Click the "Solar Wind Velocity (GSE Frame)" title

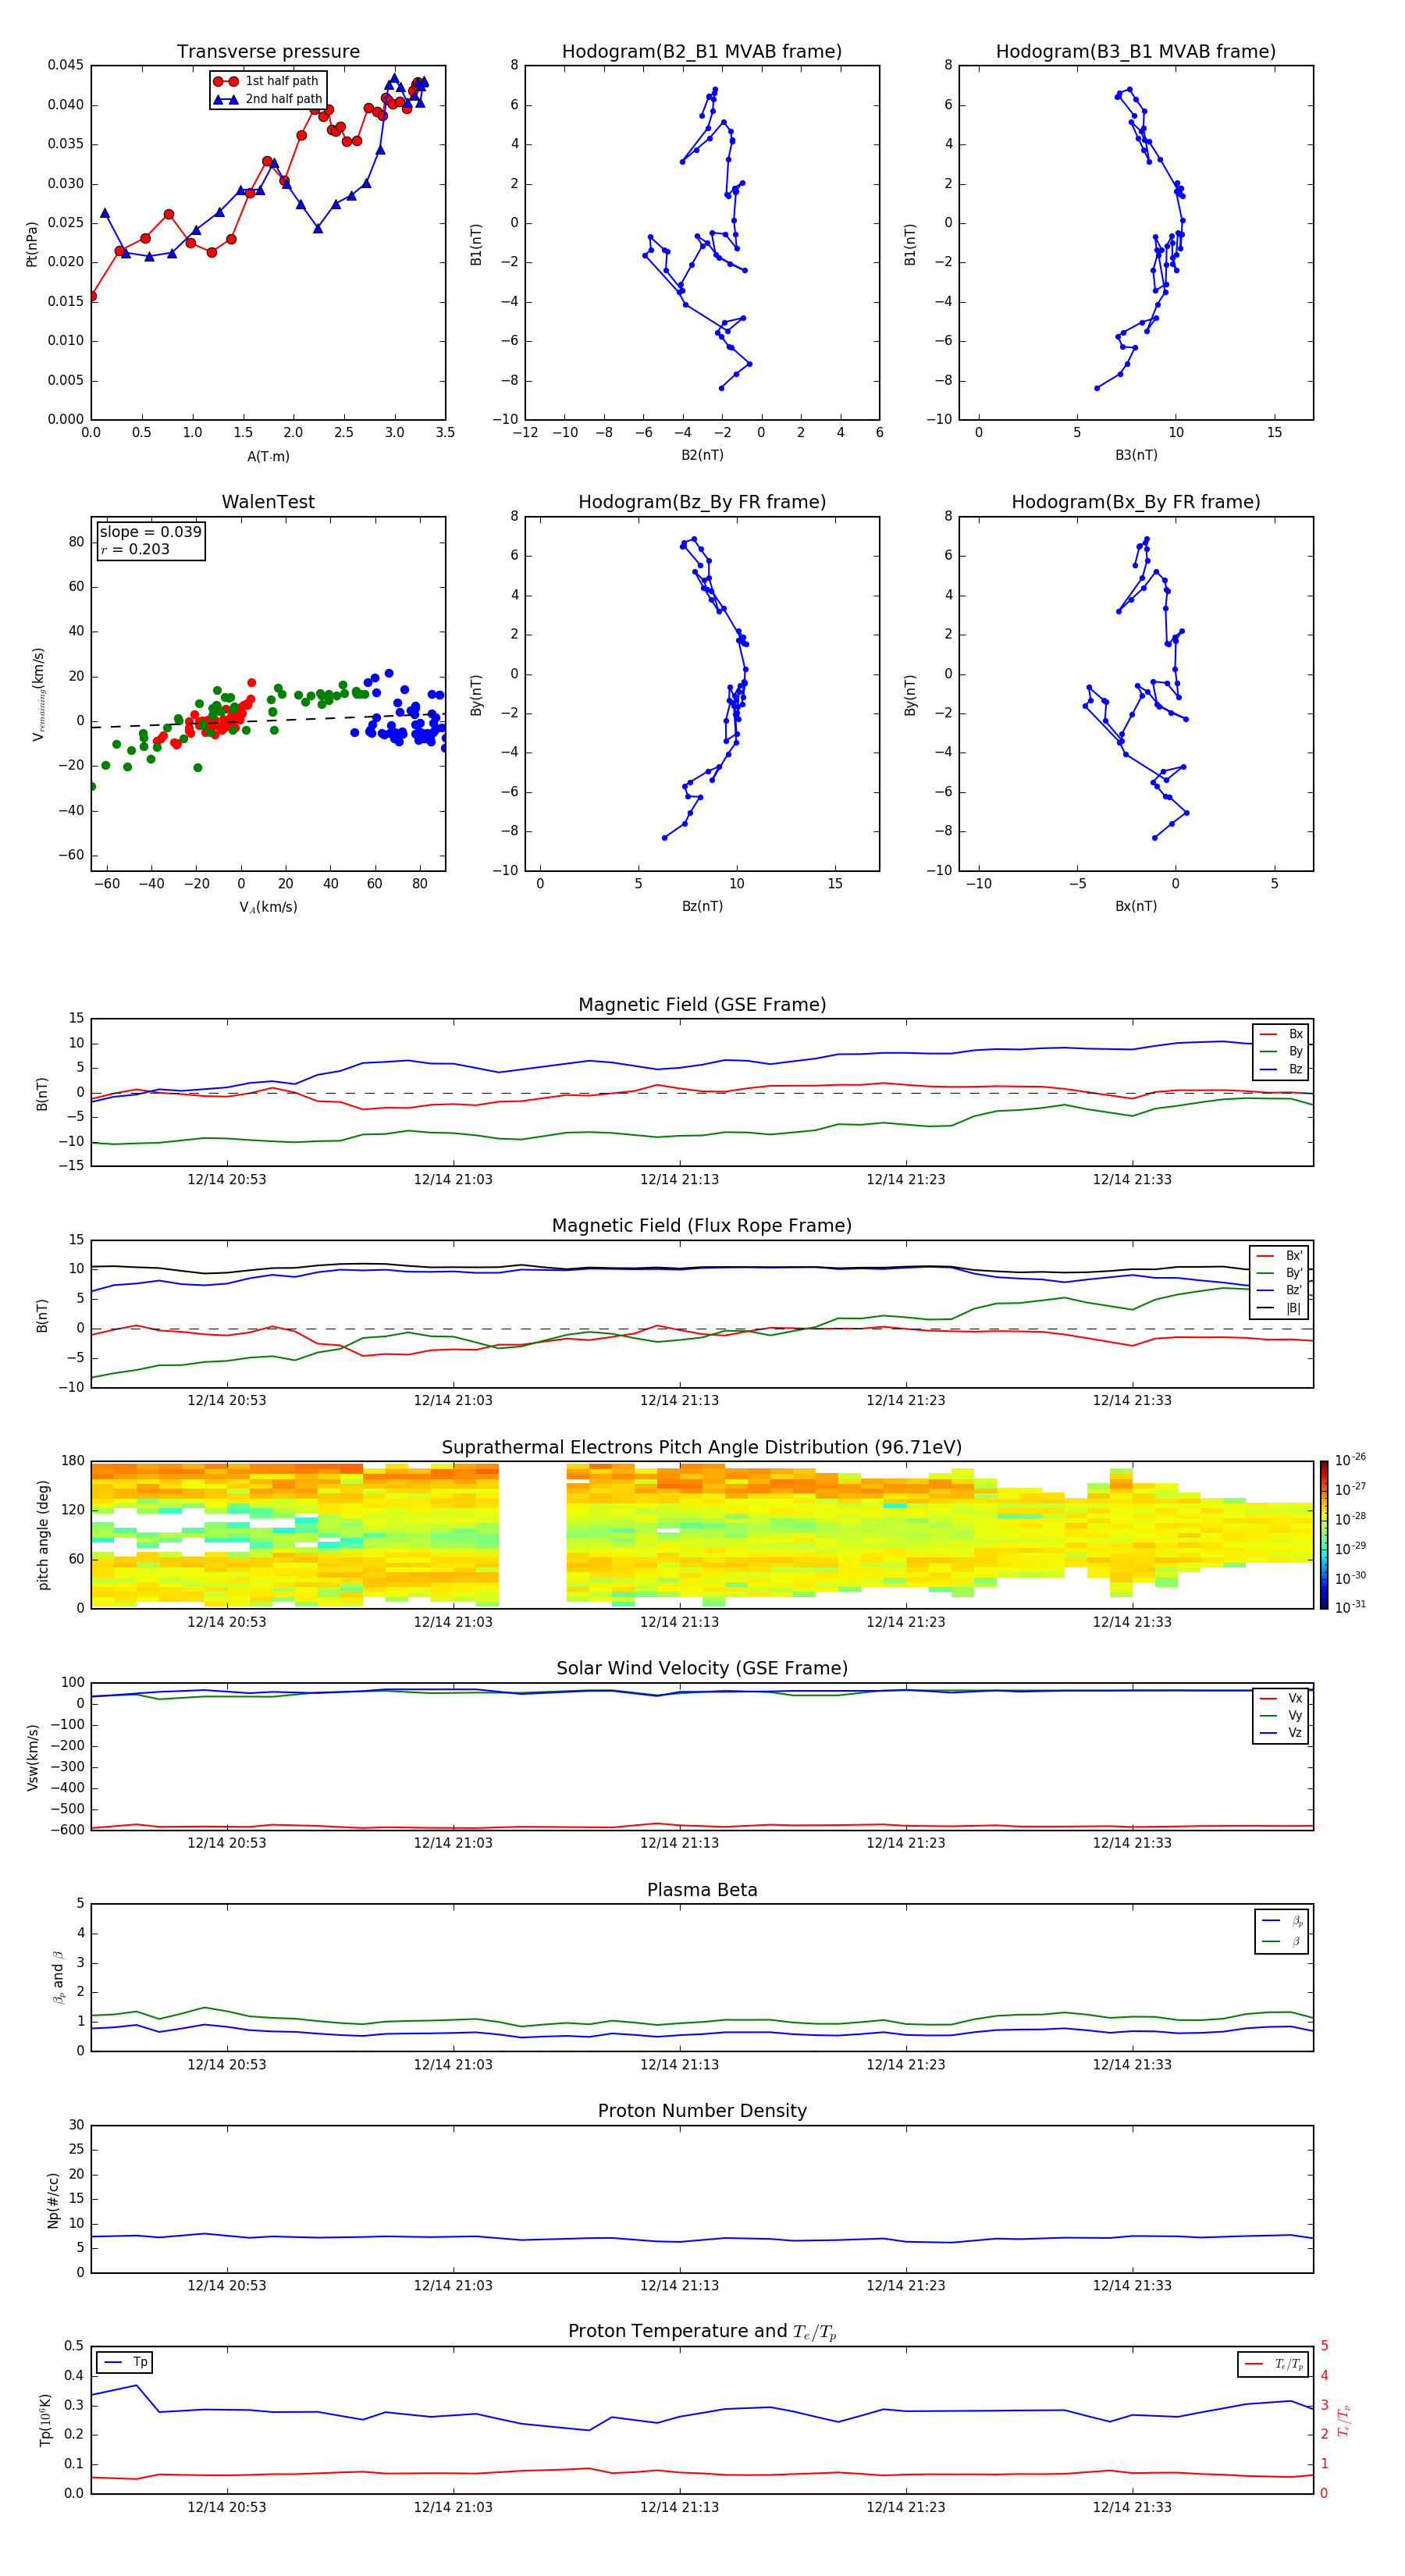point(702,1669)
